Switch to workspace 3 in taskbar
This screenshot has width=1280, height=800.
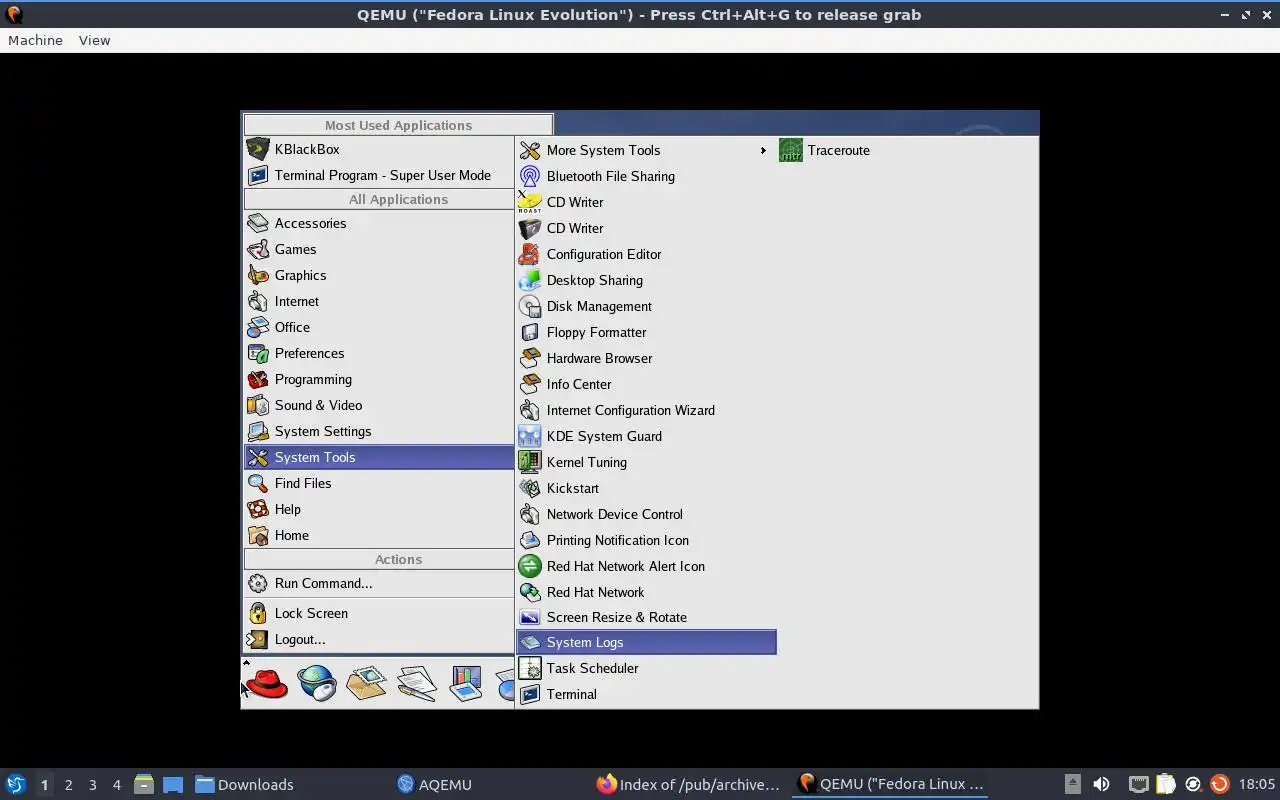point(92,785)
